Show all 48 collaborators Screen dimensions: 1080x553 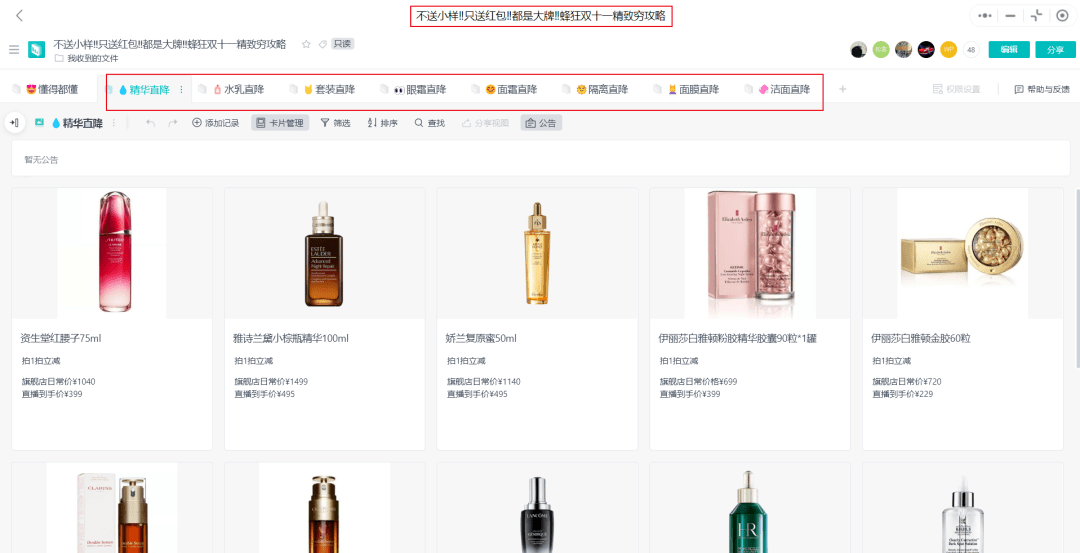(971, 50)
